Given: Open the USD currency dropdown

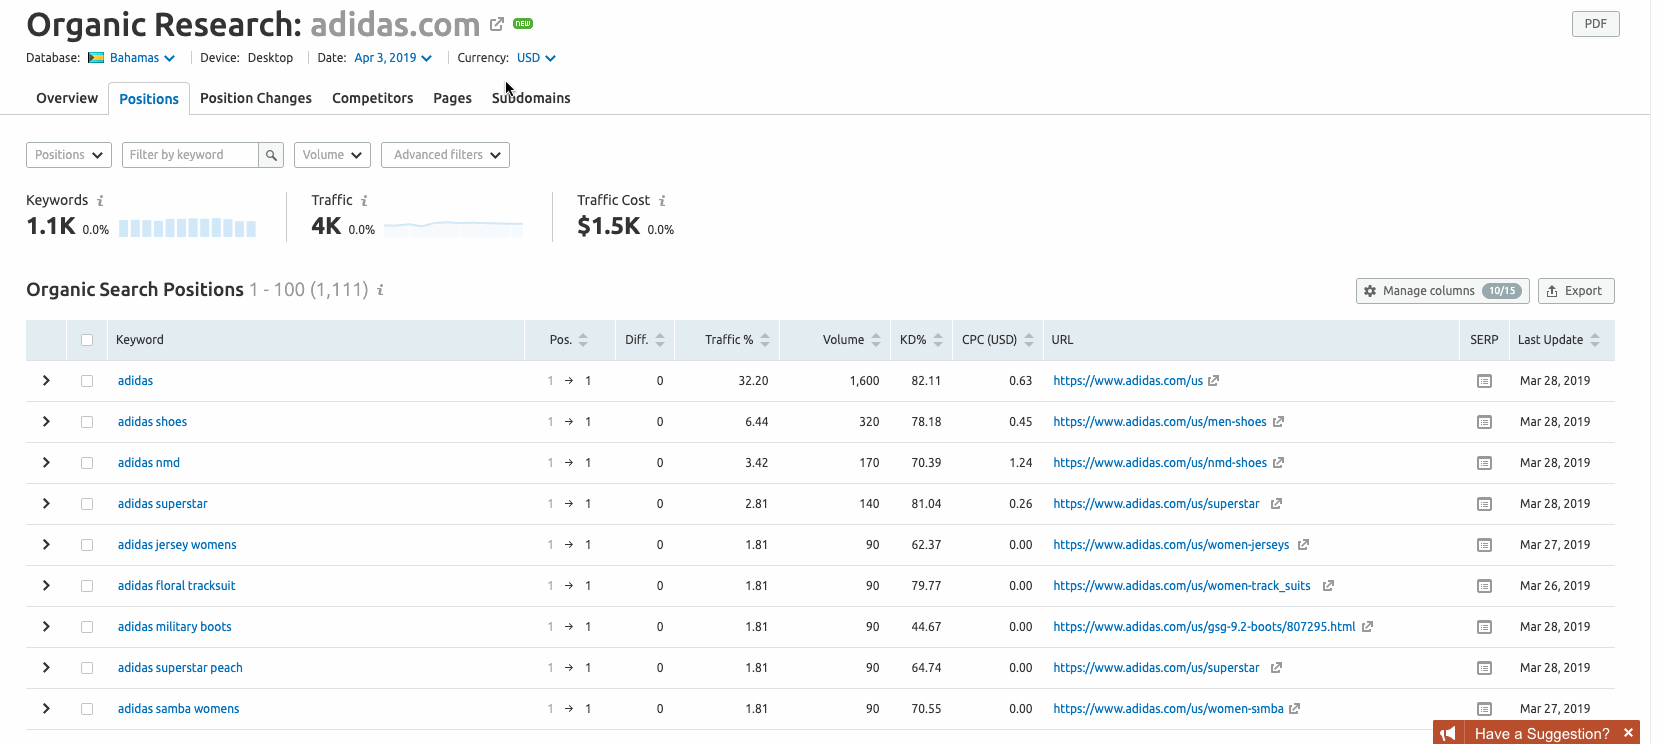Looking at the screenshot, I should pos(536,58).
